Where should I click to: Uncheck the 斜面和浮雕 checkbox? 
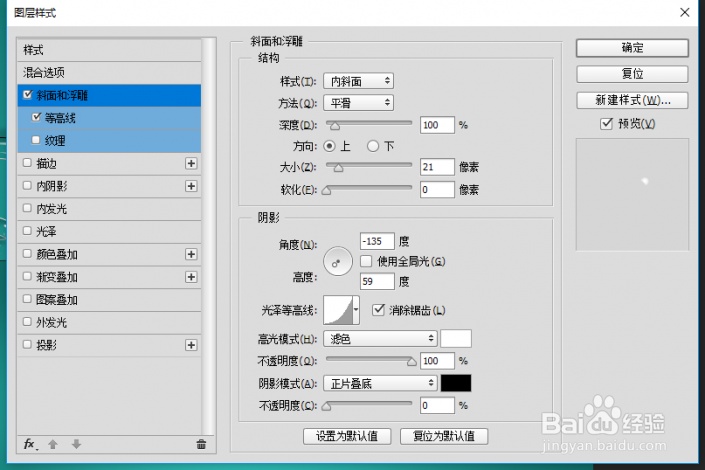[x=28, y=94]
